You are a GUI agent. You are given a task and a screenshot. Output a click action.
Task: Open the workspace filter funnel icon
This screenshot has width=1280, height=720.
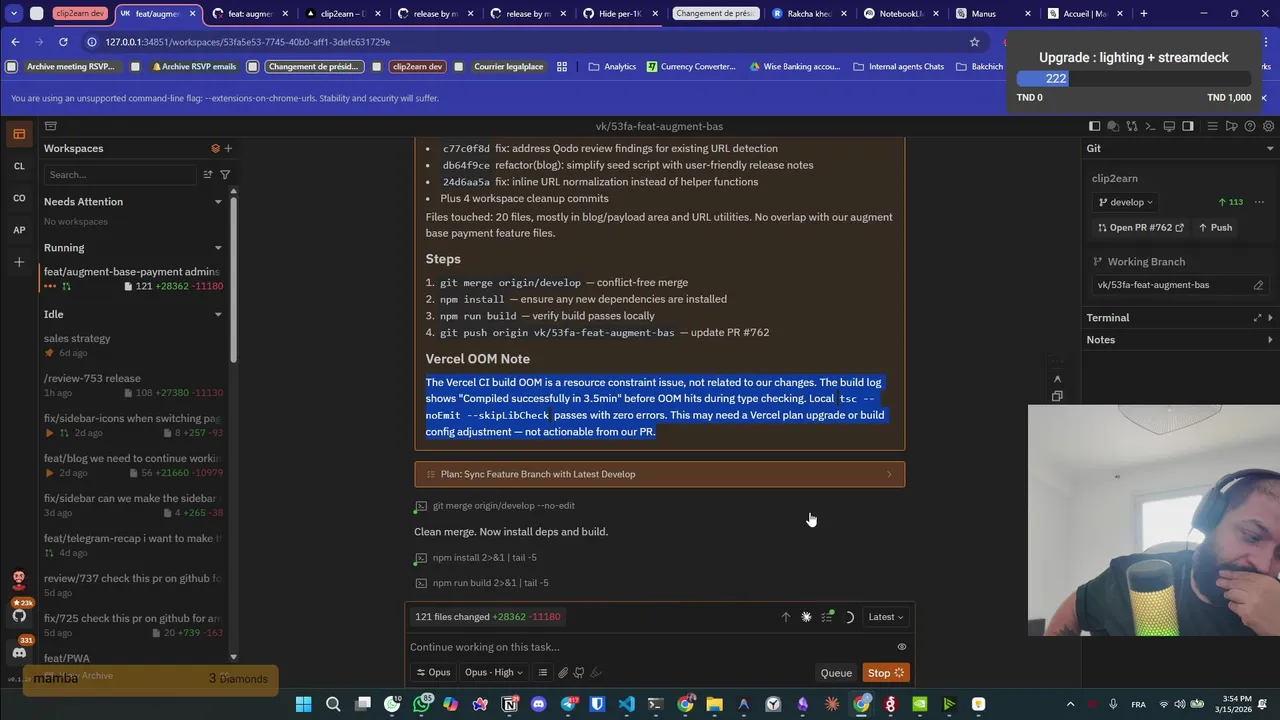[225, 174]
